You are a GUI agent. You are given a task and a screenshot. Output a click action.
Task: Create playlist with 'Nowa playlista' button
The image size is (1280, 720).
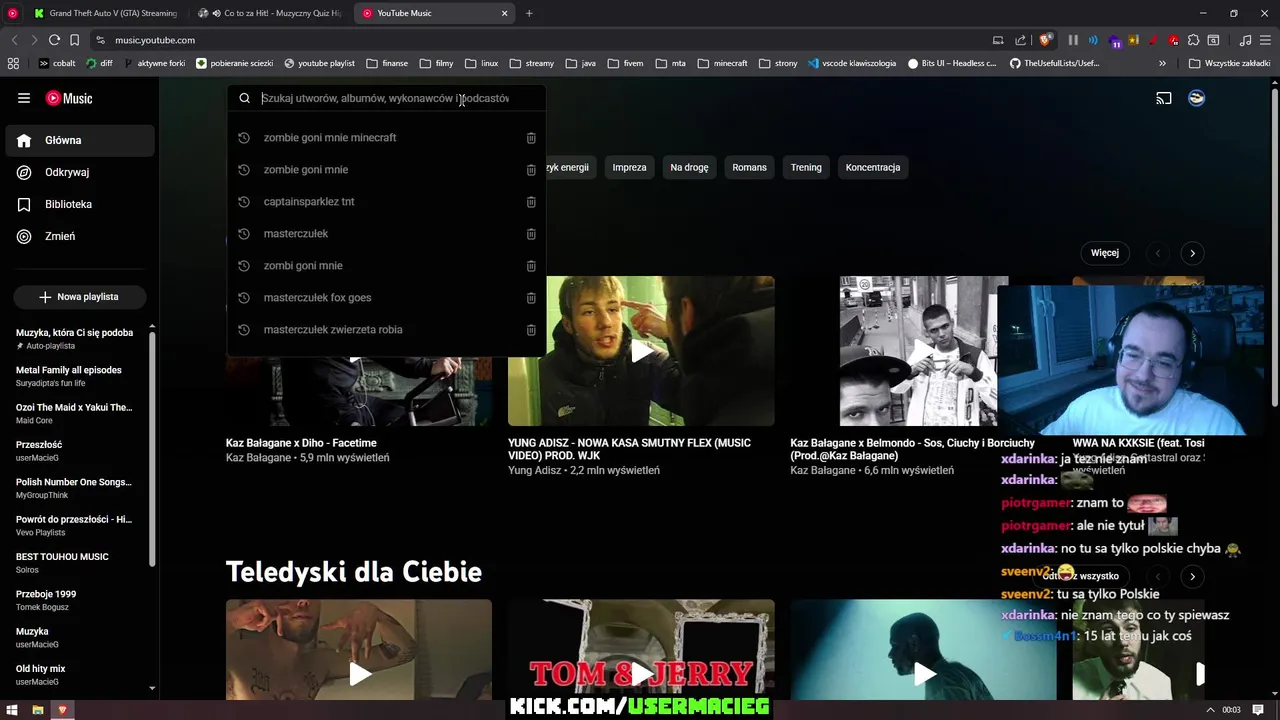coord(79,297)
